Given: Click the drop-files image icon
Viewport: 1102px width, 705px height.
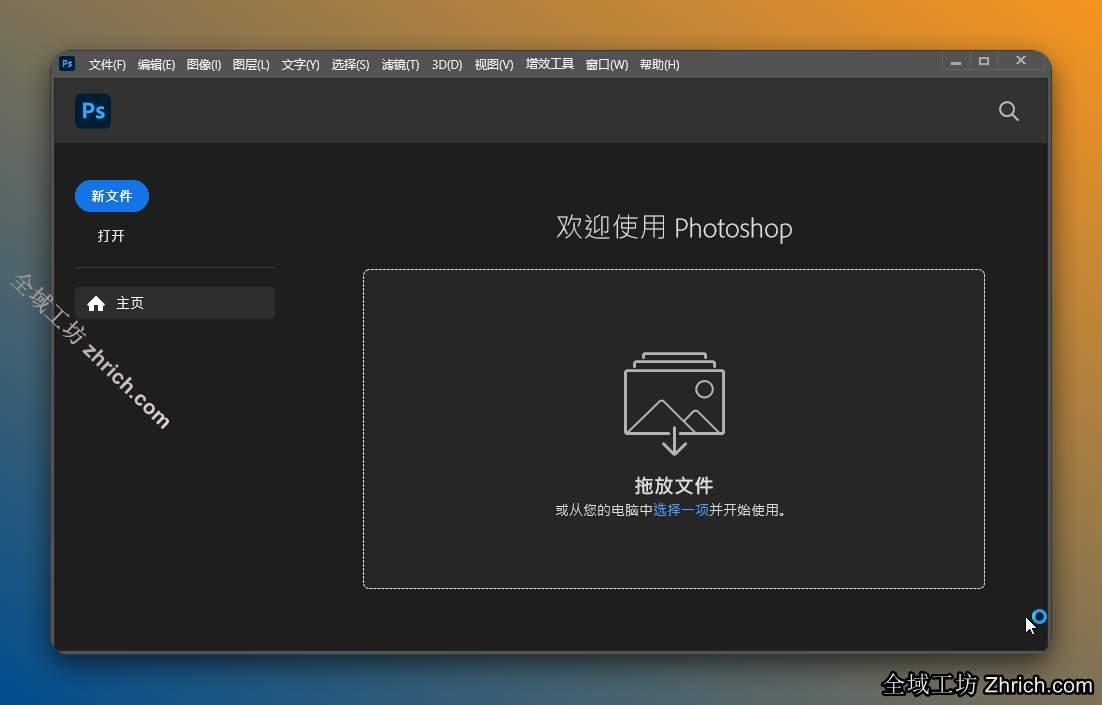Looking at the screenshot, I should point(674,403).
